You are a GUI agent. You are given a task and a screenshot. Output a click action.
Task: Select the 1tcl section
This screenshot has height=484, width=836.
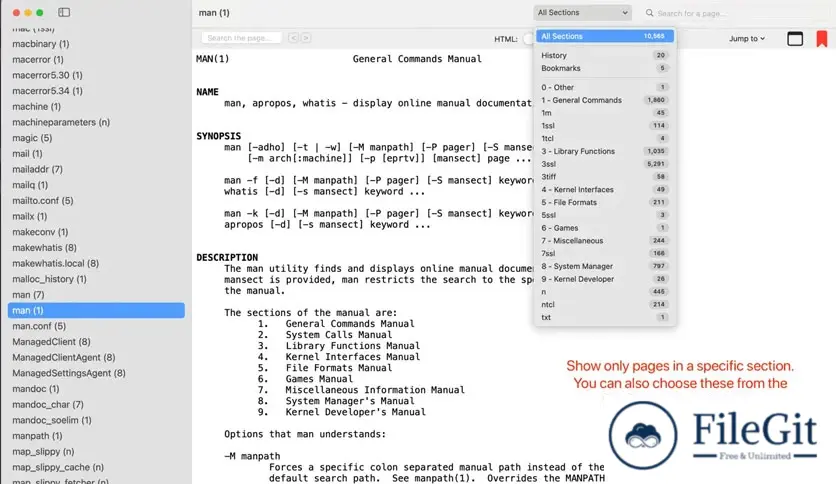[605, 139]
